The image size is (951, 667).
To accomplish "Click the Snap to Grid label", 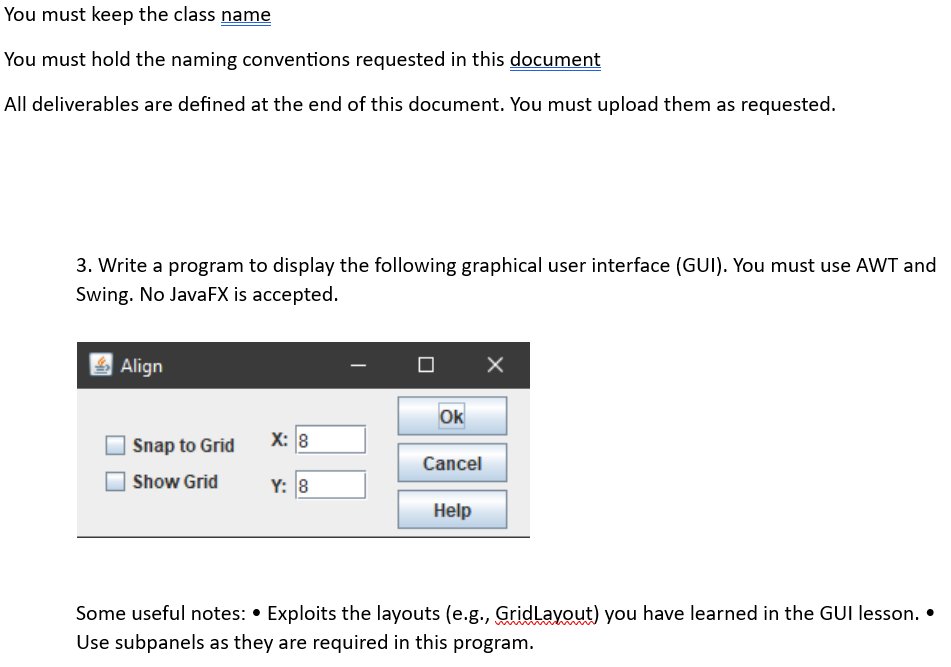I will point(183,445).
